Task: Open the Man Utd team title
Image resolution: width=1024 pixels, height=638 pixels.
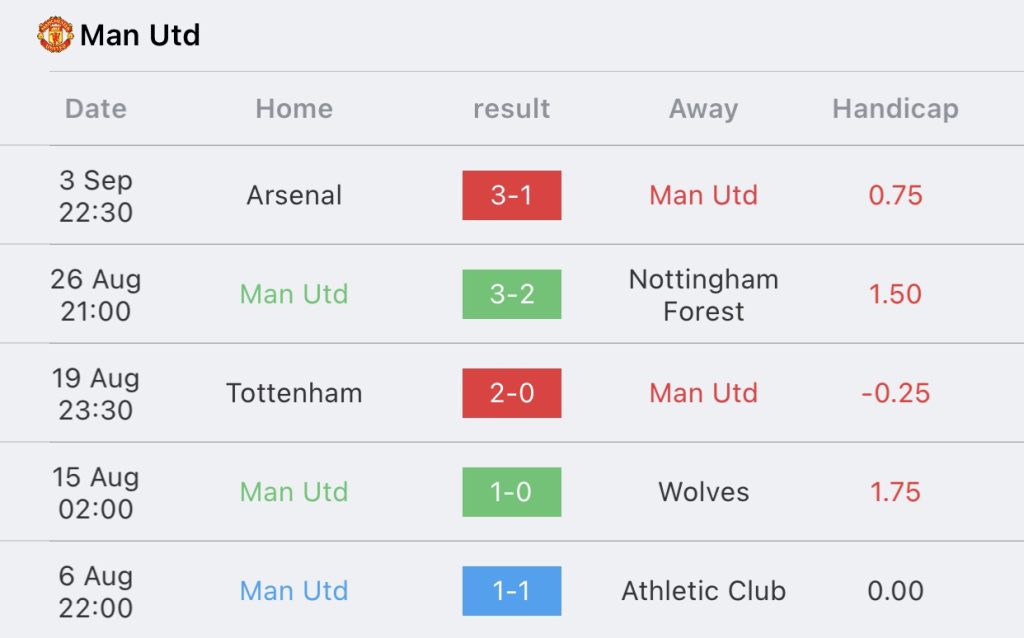Action: pyautogui.click(x=140, y=35)
